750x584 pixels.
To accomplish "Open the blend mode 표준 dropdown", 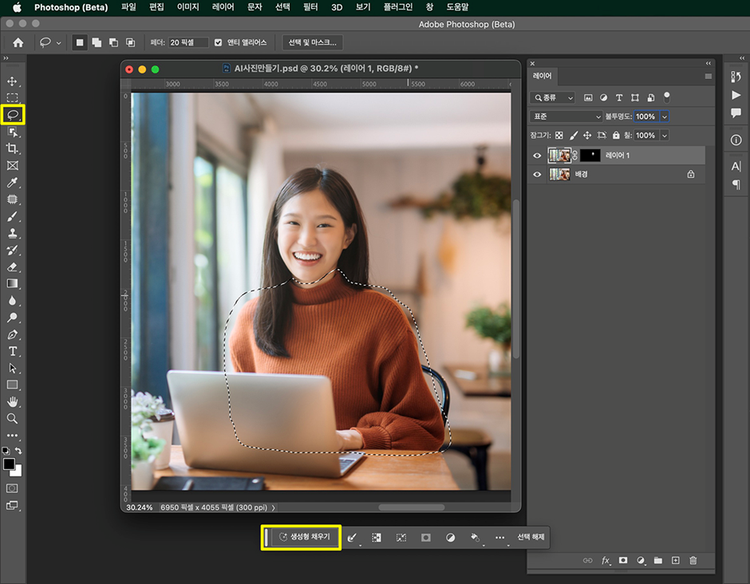I will (x=567, y=117).
